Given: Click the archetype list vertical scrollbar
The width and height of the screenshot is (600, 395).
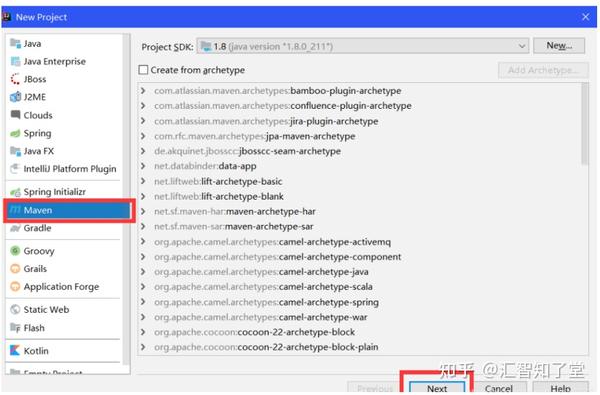Looking at the screenshot, I should [584, 124].
